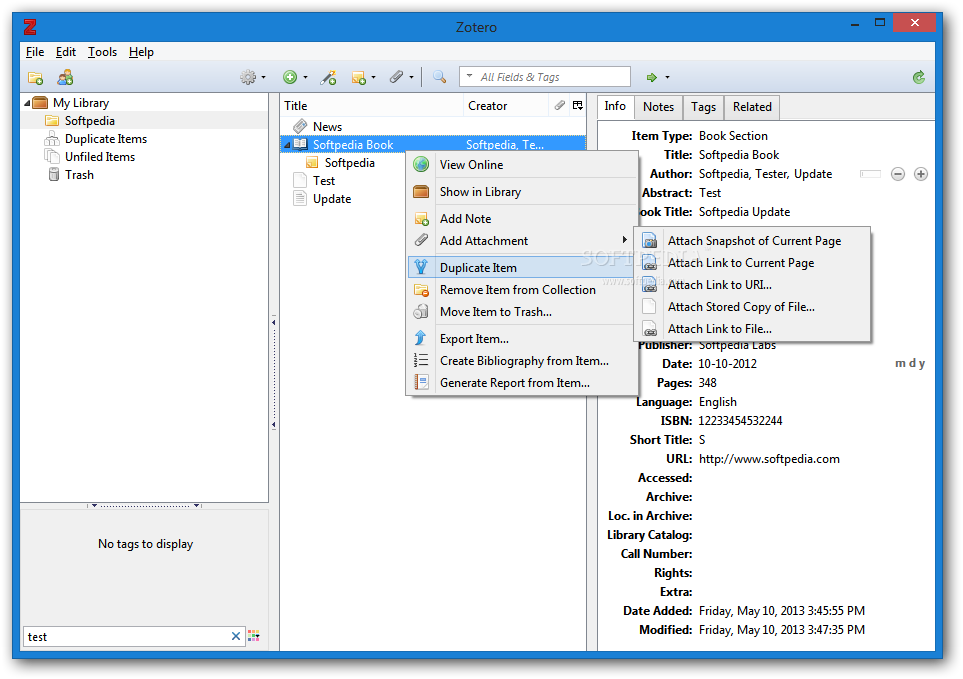The image size is (963, 679).
Task: Click the green Locate arrow icon
Action: coord(652,77)
